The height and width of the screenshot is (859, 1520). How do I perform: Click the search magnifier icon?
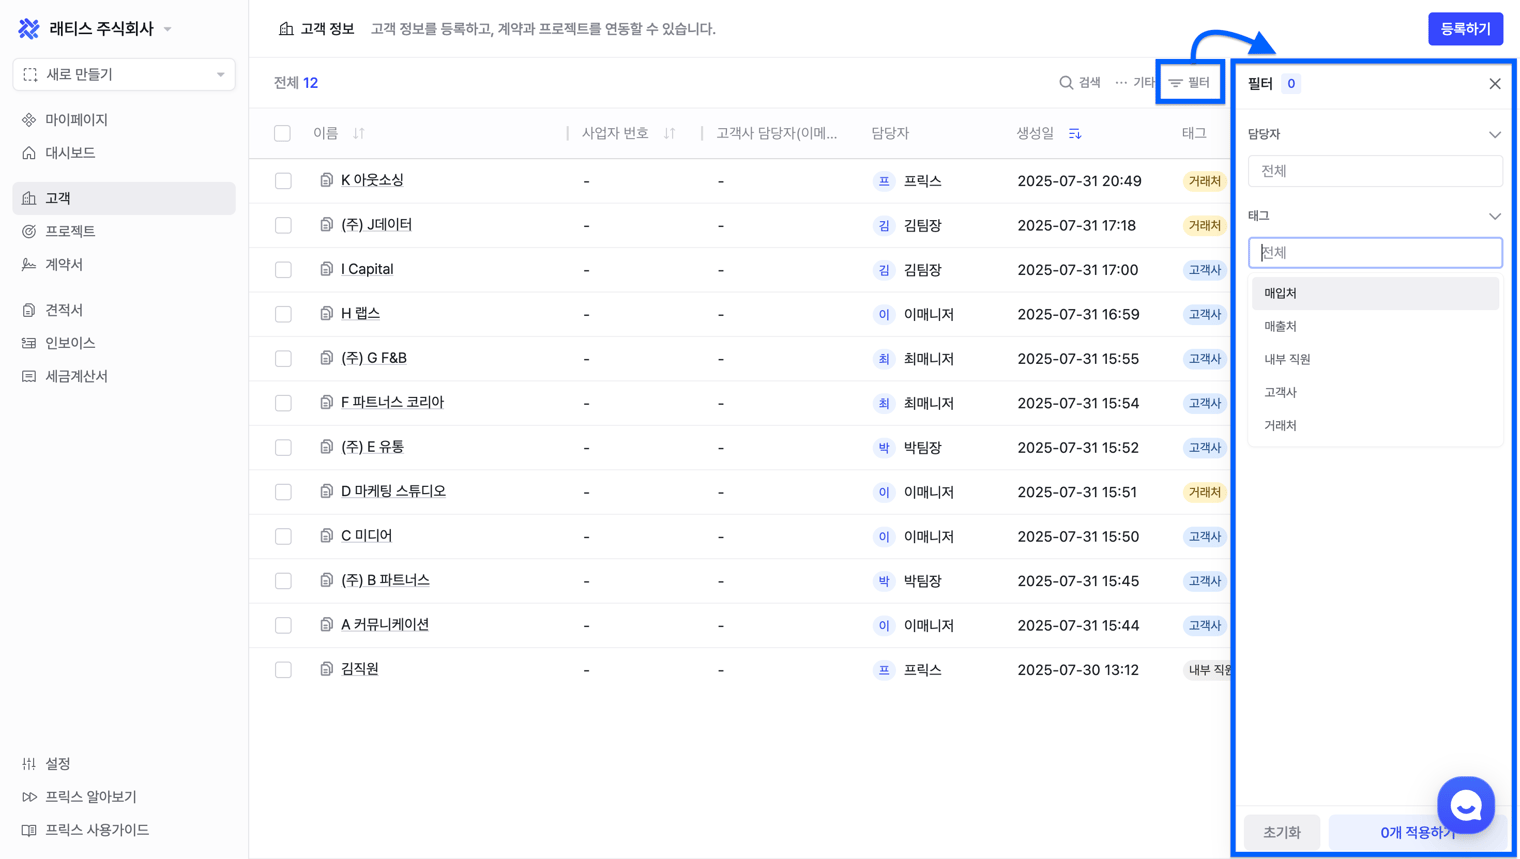(1066, 83)
